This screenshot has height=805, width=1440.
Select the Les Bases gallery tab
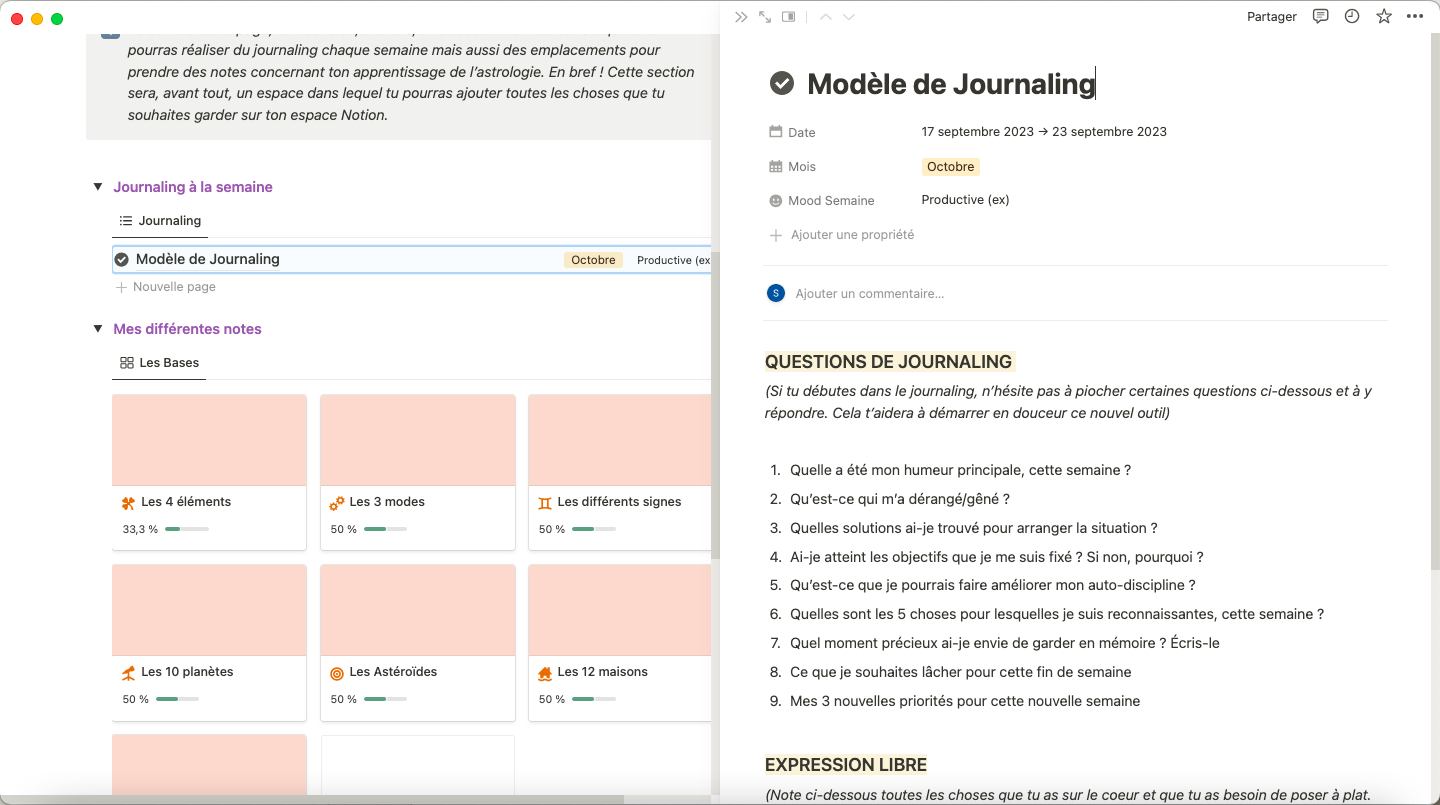[x=160, y=363]
